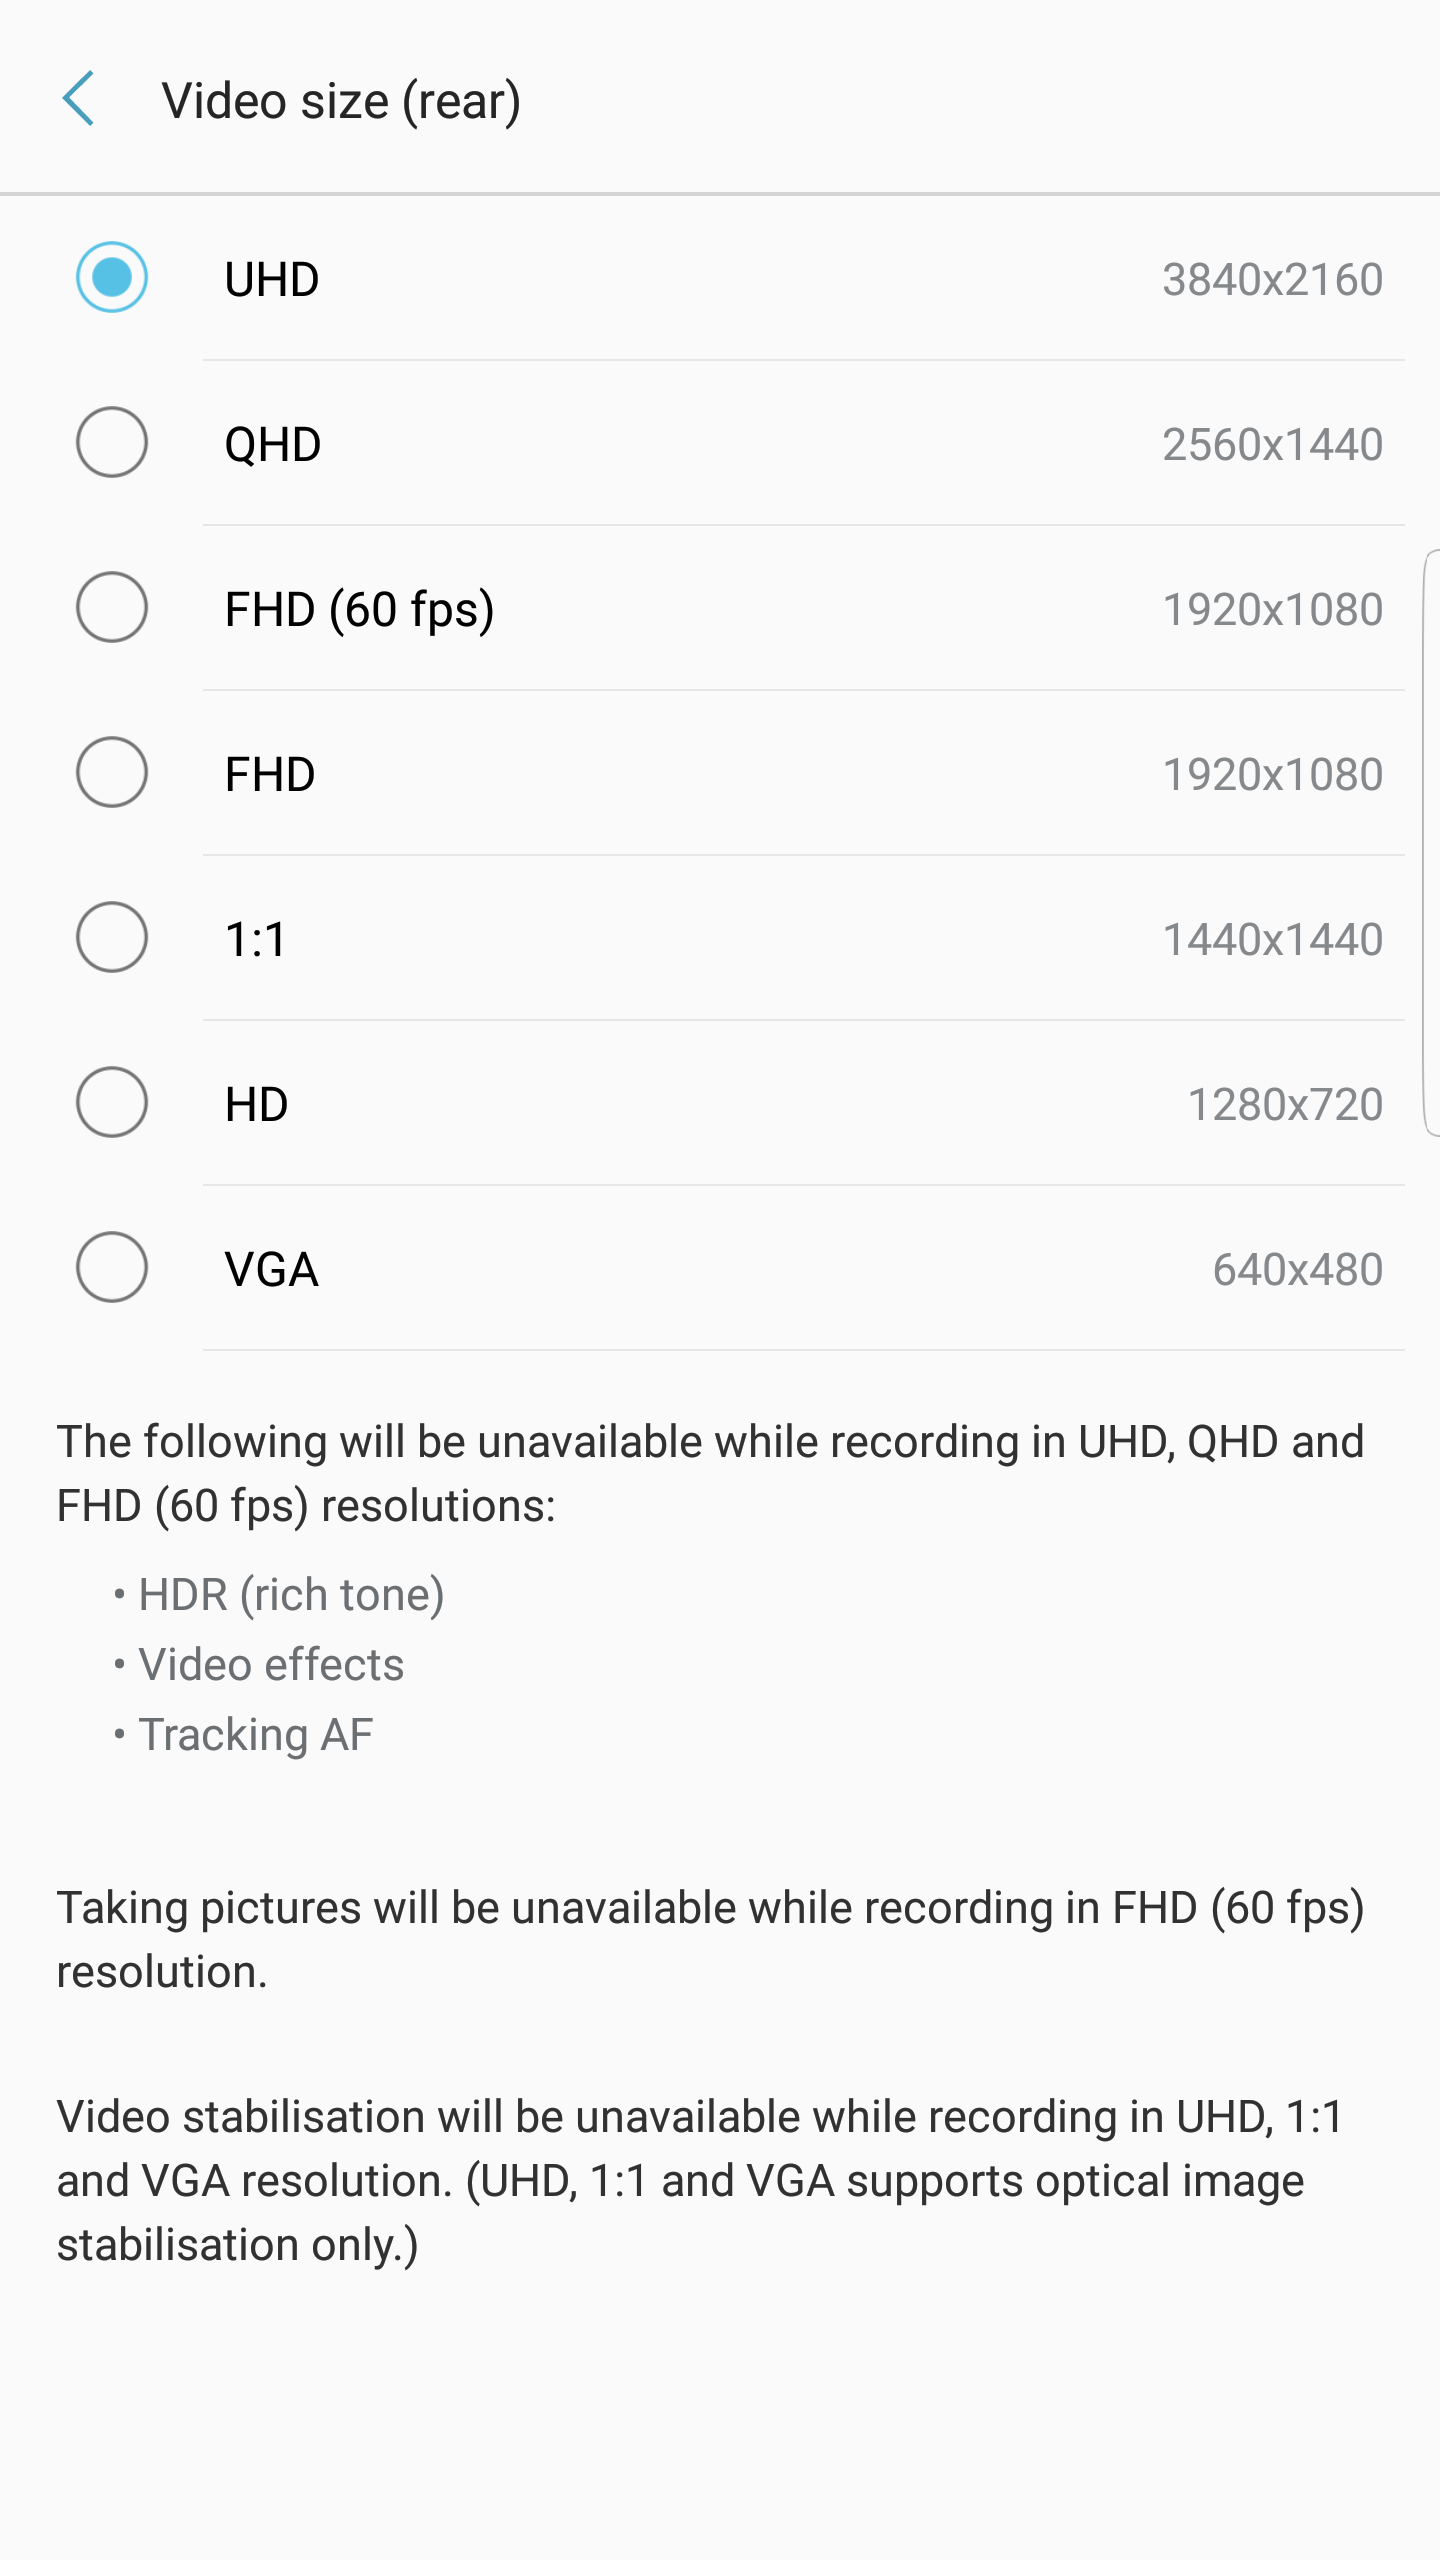This screenshot has height=2560, width=1440.
Task: Click the 2560x1440 resolution value
Action: (1272, 444)
